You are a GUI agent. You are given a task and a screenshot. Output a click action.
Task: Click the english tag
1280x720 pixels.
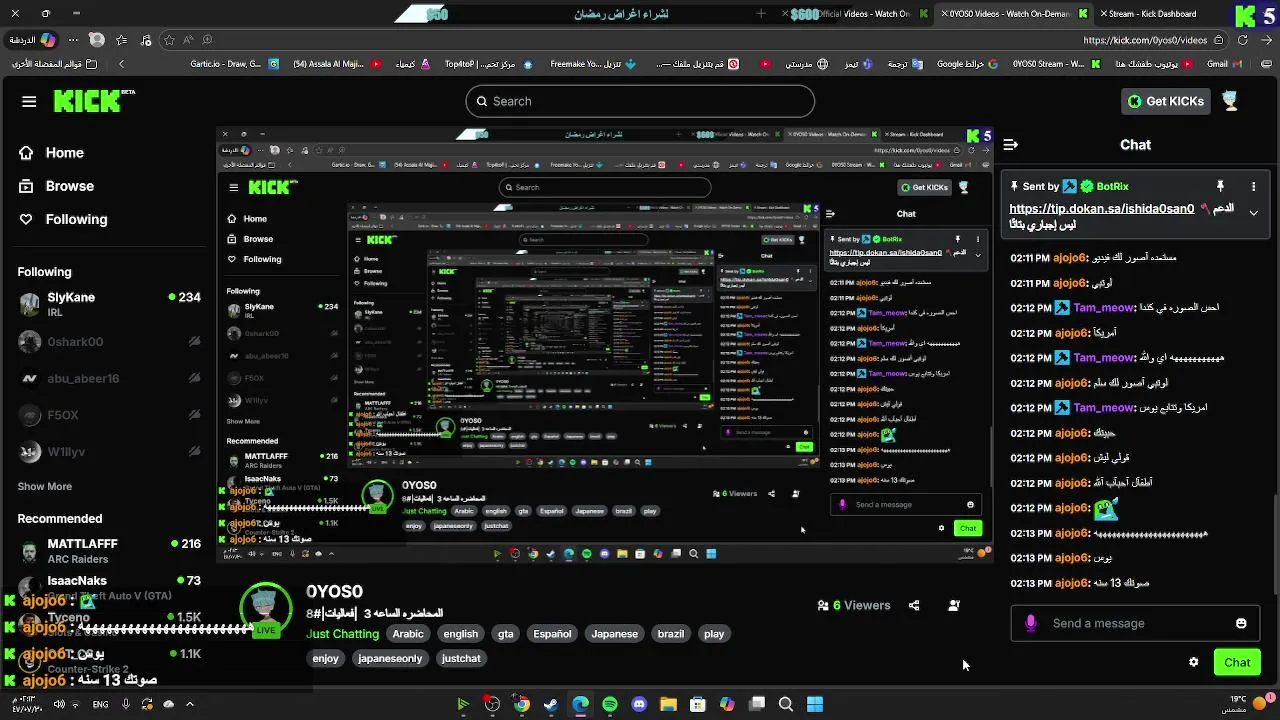pos(460,634)
